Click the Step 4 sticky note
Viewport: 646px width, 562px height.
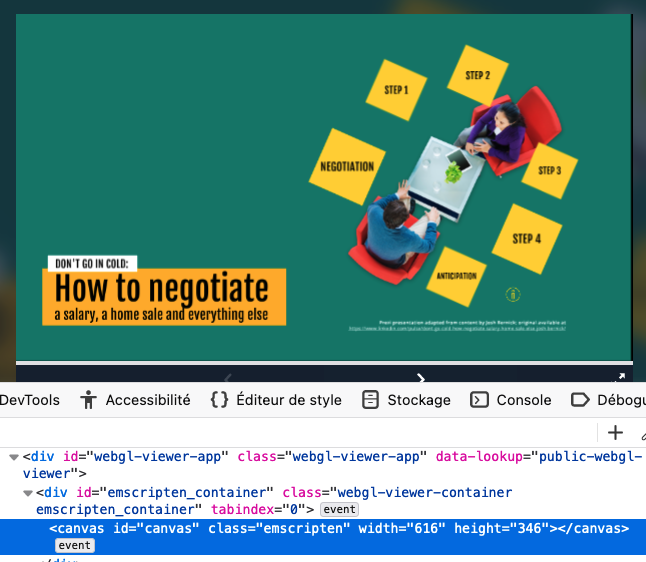(526, 239)
